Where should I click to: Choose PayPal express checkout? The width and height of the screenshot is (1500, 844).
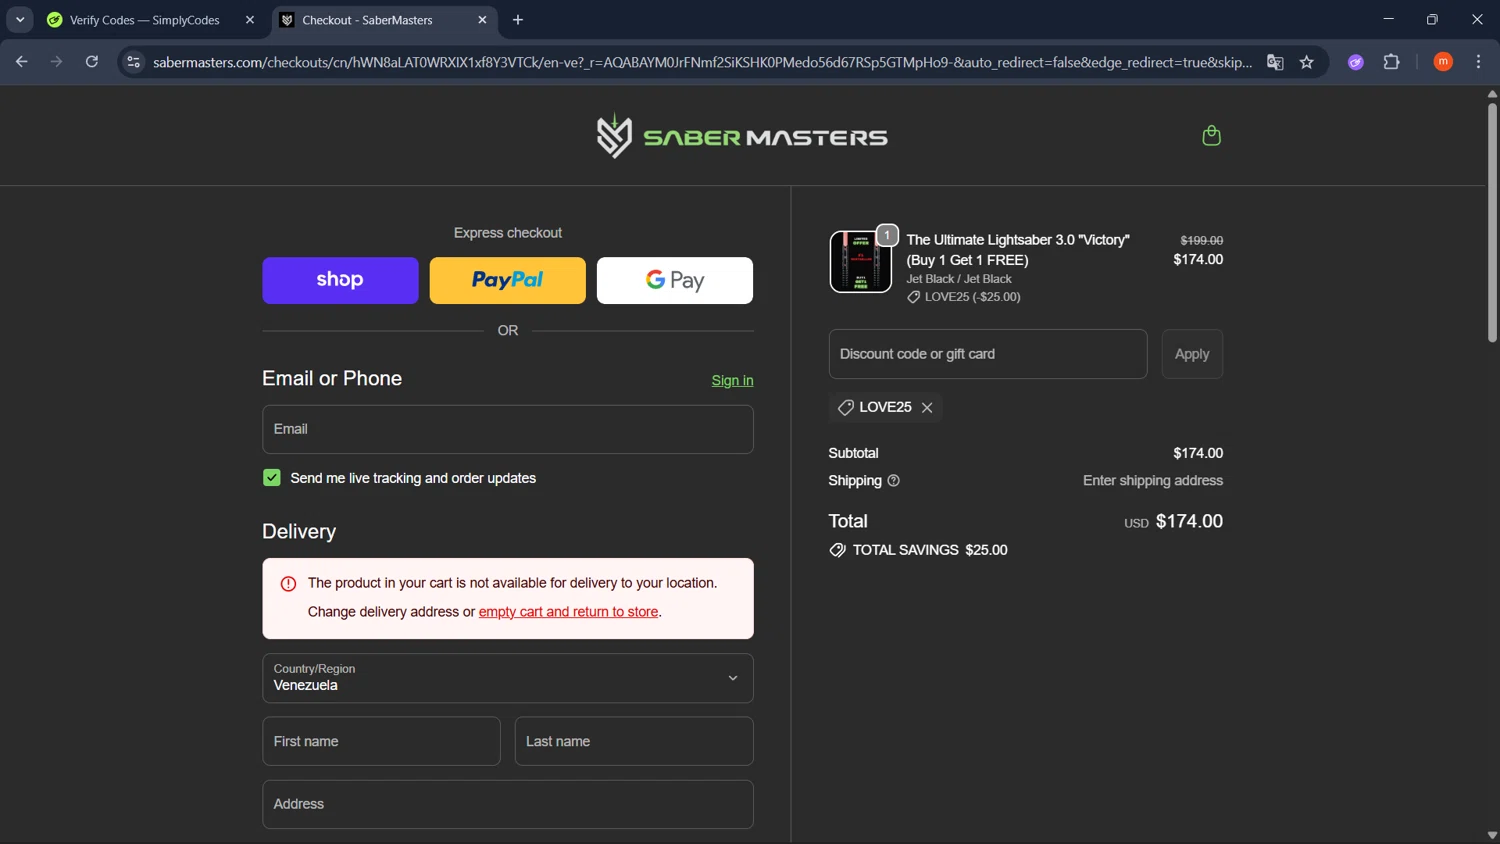click(x=507, y=281)
